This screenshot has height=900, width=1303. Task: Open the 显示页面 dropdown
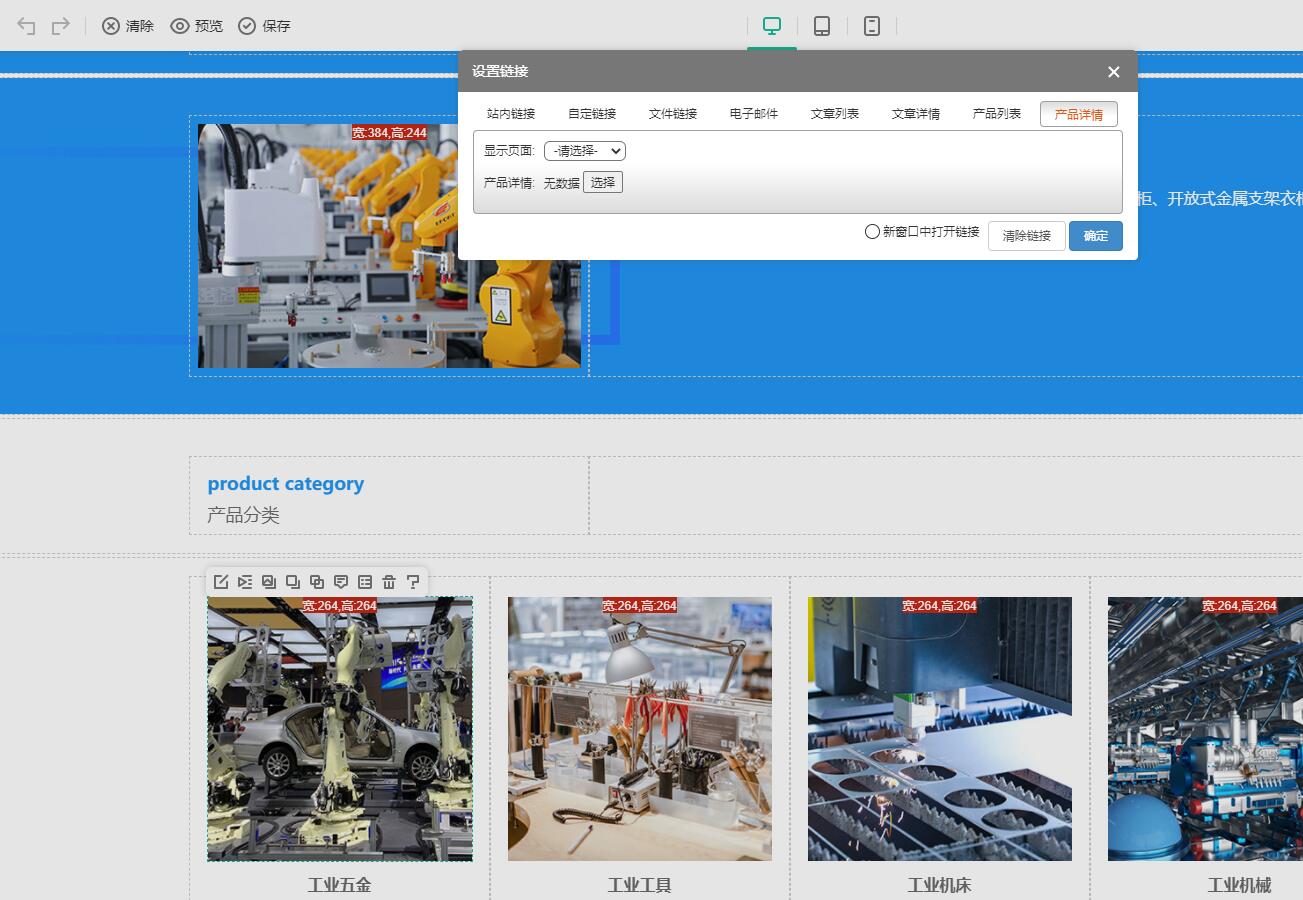pos(585,151)
